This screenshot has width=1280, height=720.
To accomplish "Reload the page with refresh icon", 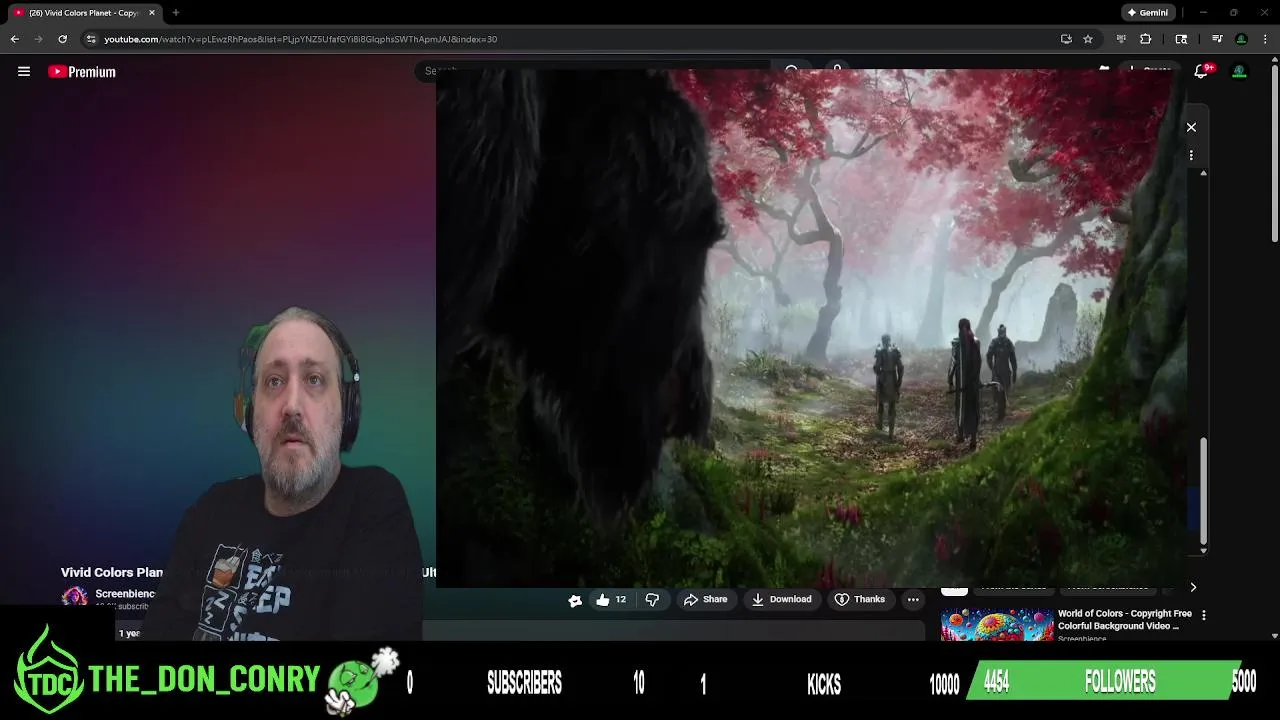I will pyautogui.click(x=62, y=39).
